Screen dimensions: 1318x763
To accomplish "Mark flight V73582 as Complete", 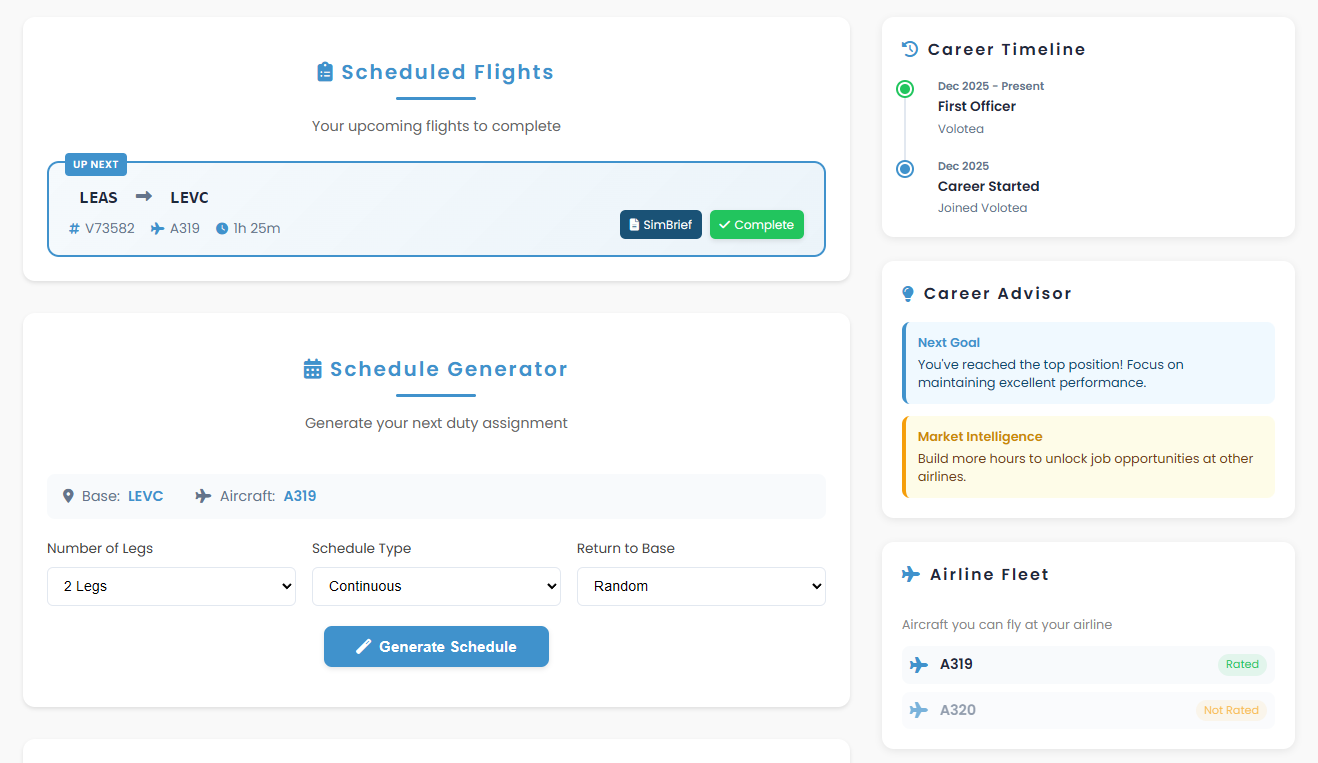I will click(757, 225).
